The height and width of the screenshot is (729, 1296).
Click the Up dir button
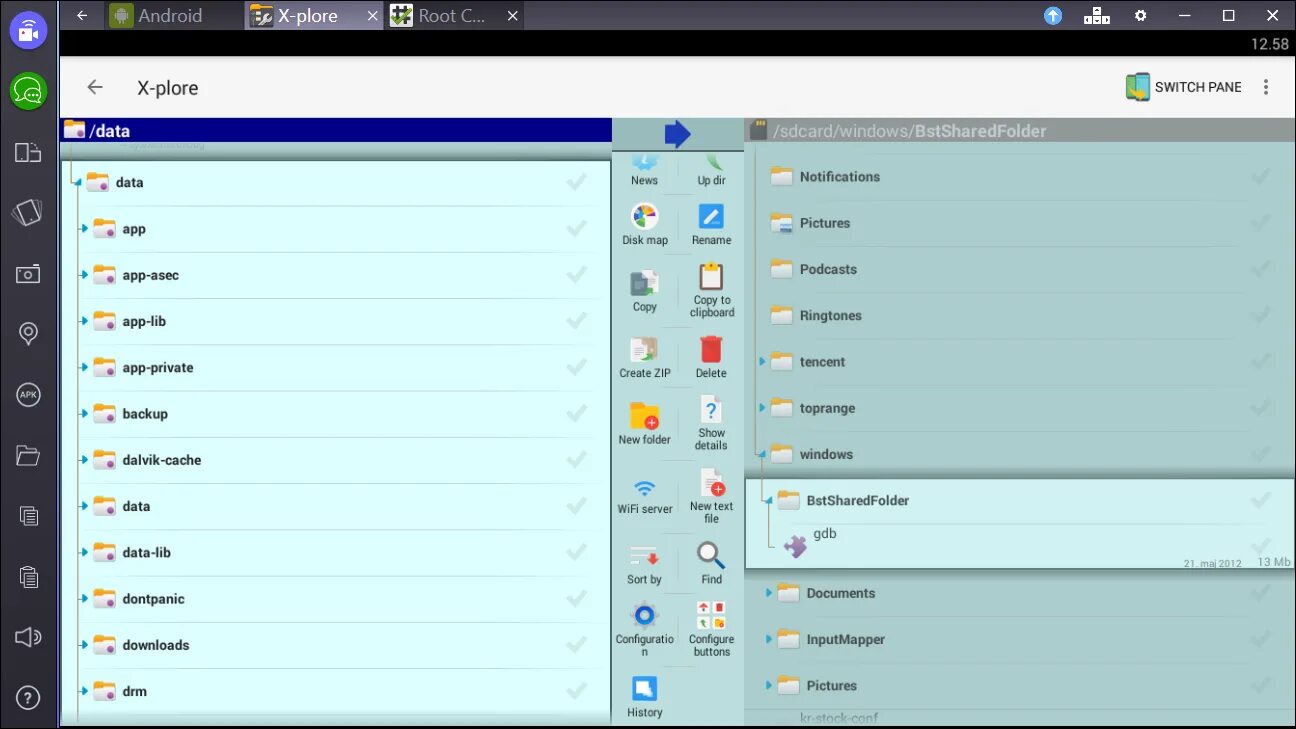tap(711, 168)
